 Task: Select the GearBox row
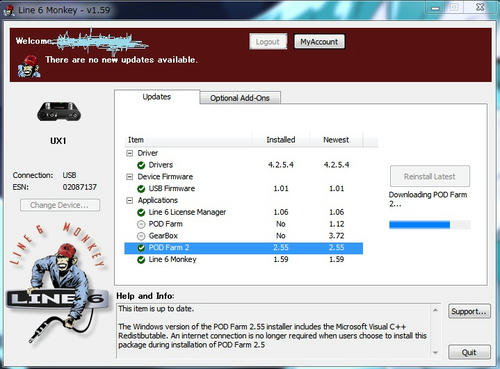coord(244,236)
